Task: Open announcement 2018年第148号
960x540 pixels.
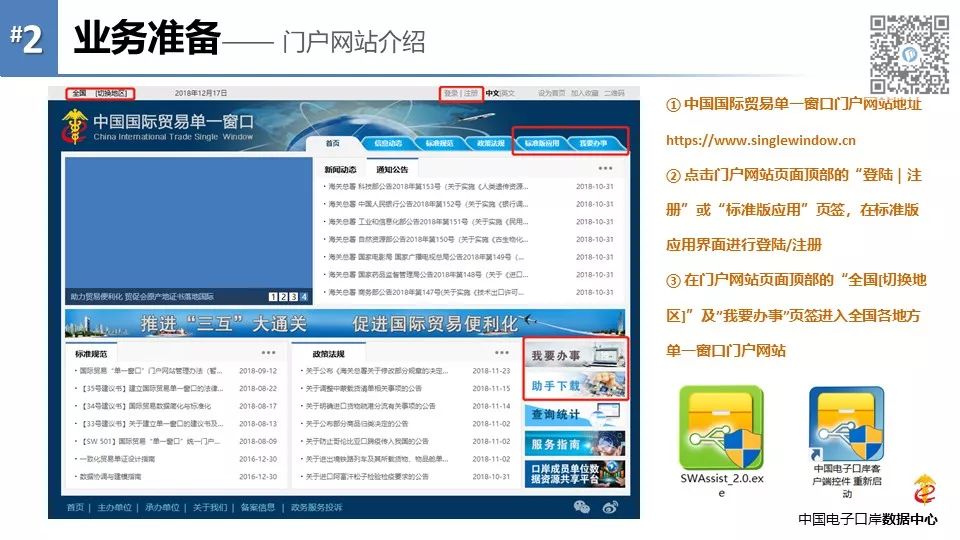Action: click(427, 275)
